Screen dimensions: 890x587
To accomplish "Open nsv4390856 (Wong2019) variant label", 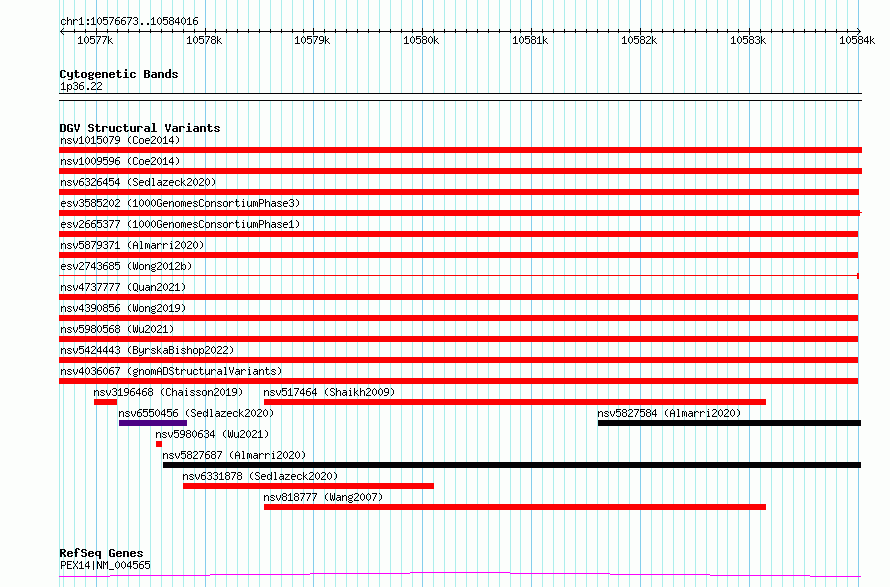I will click(x=123, y=308).
